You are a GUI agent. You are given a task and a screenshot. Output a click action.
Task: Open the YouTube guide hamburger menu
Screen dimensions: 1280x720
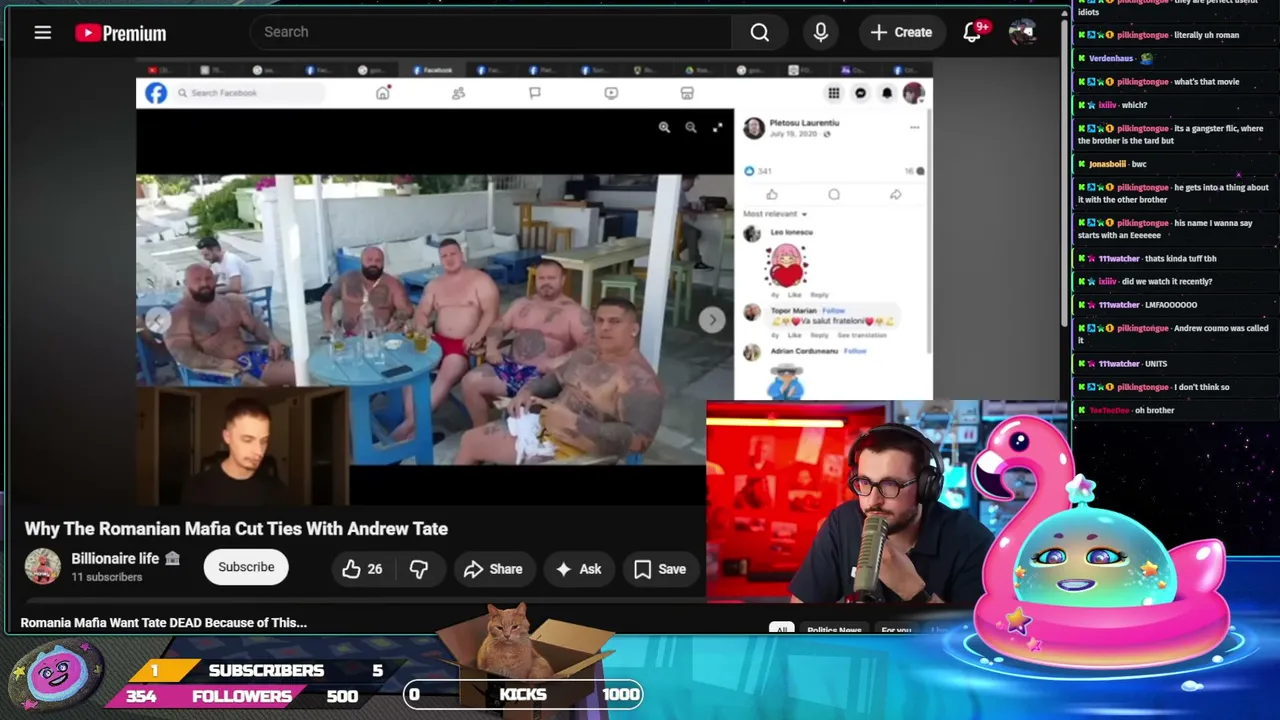(42, 33)
